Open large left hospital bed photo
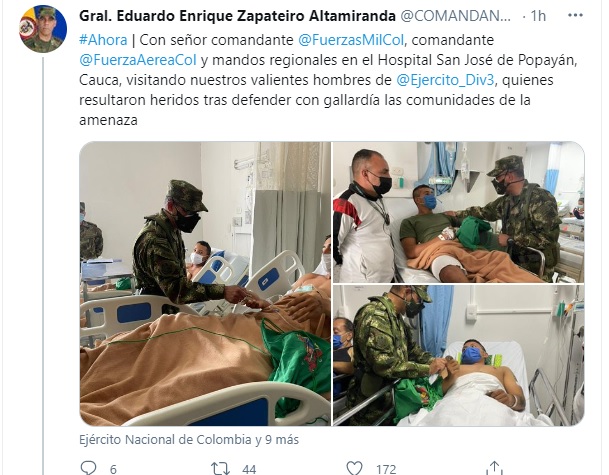Screen dimensions: 609x475 coord(205,284)
